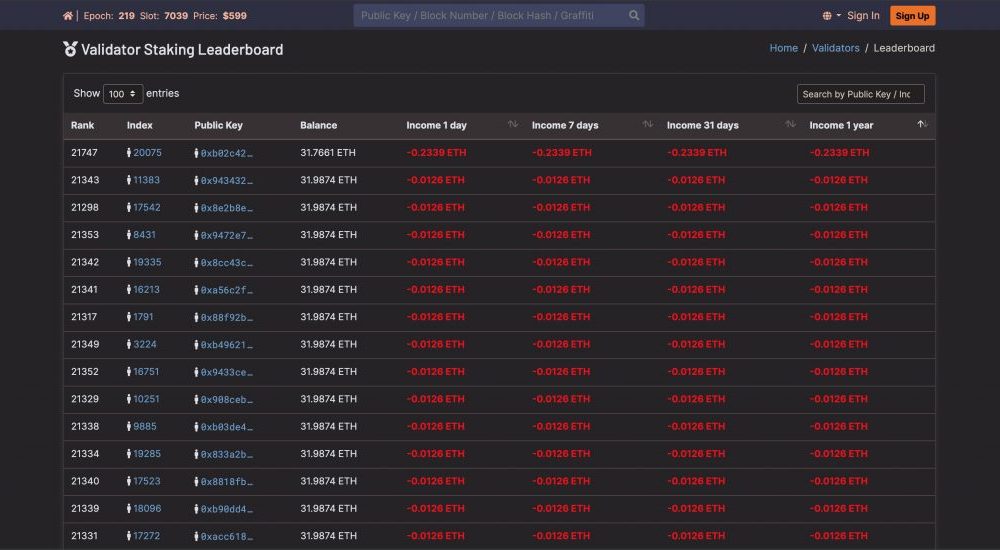
Task: Open validator index 18096
Action: click(147, 509)
